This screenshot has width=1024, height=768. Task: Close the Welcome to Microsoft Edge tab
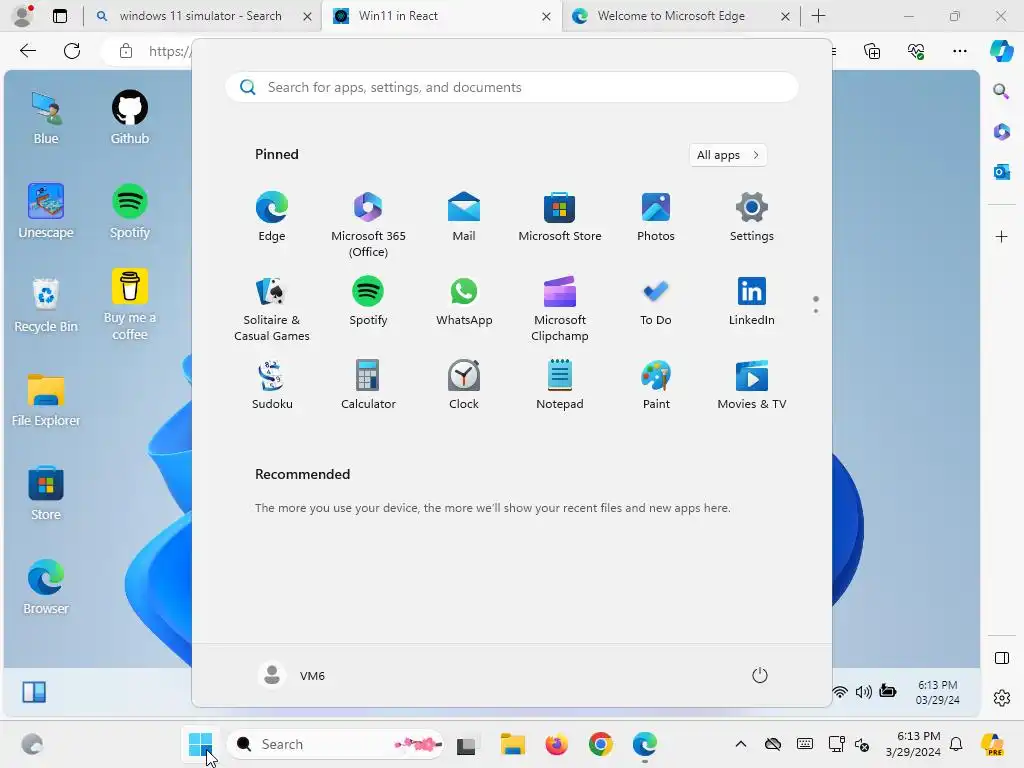tap(786, 16)
